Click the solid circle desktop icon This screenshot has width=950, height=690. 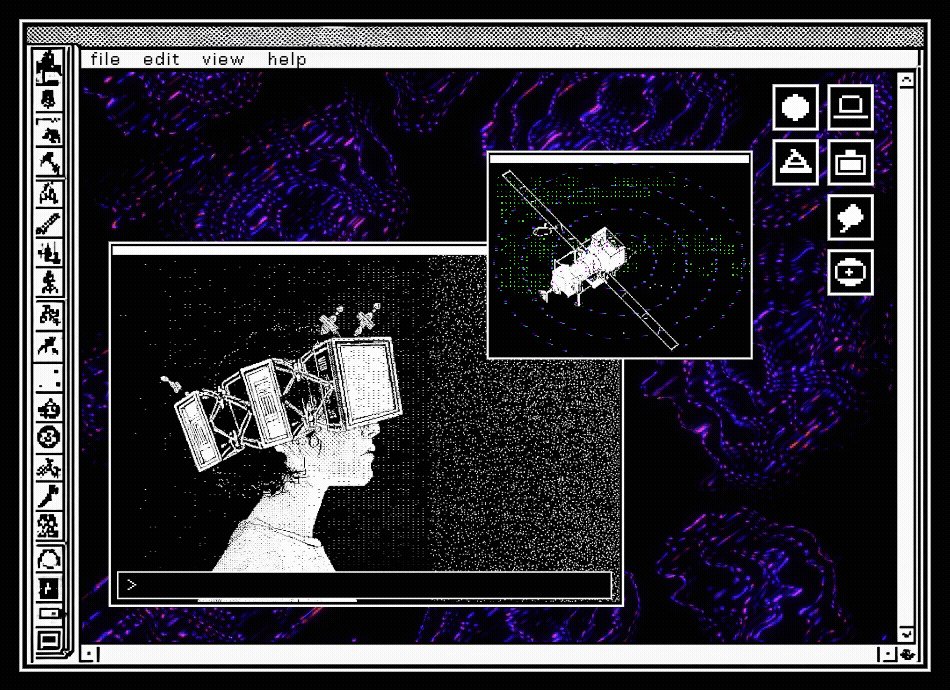point(795,107)
